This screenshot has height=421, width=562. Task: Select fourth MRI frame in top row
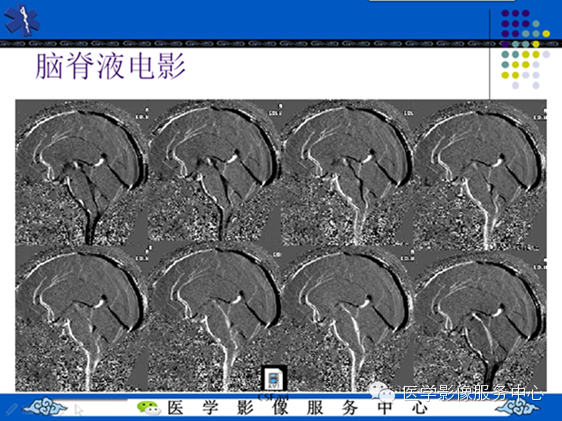click(480, 173)
